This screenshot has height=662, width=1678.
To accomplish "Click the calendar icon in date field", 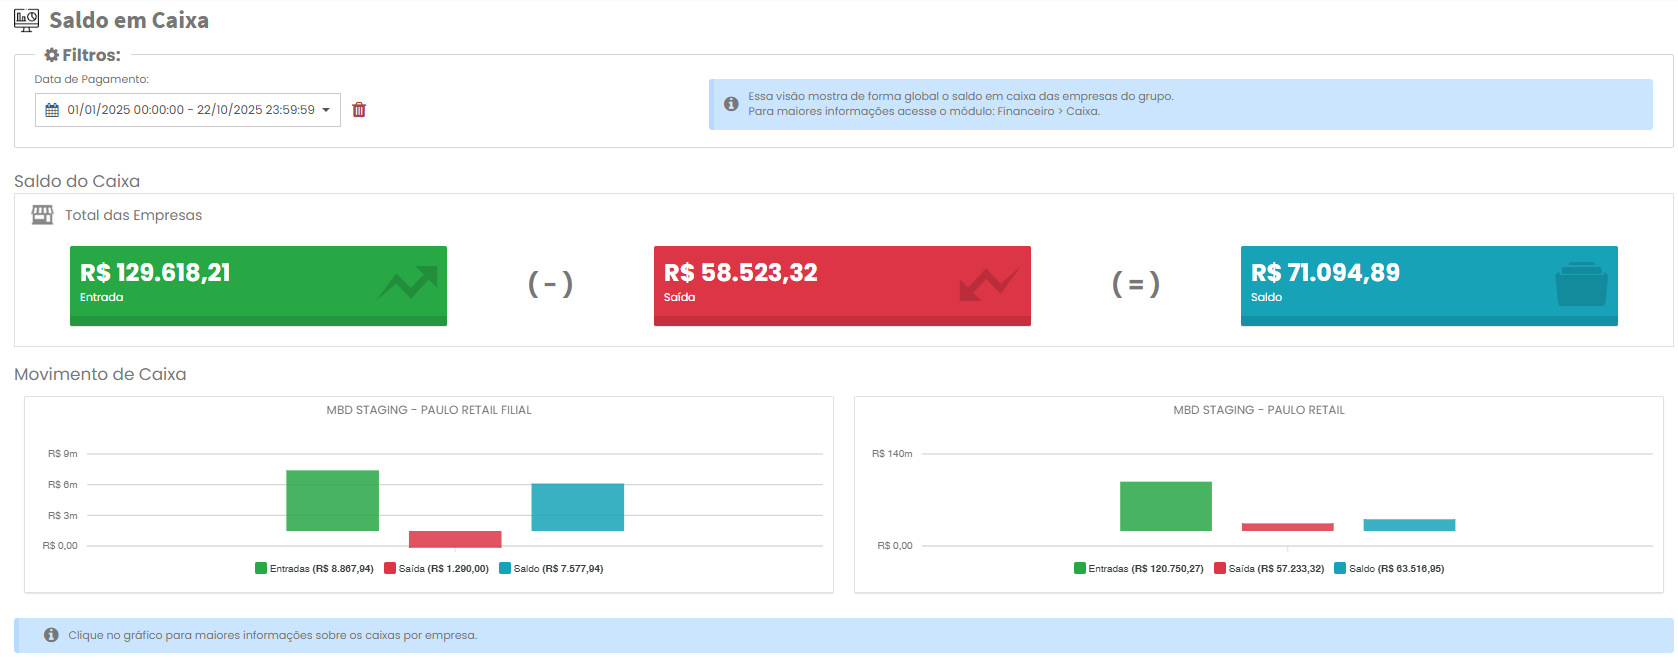I will pos(52,110).
